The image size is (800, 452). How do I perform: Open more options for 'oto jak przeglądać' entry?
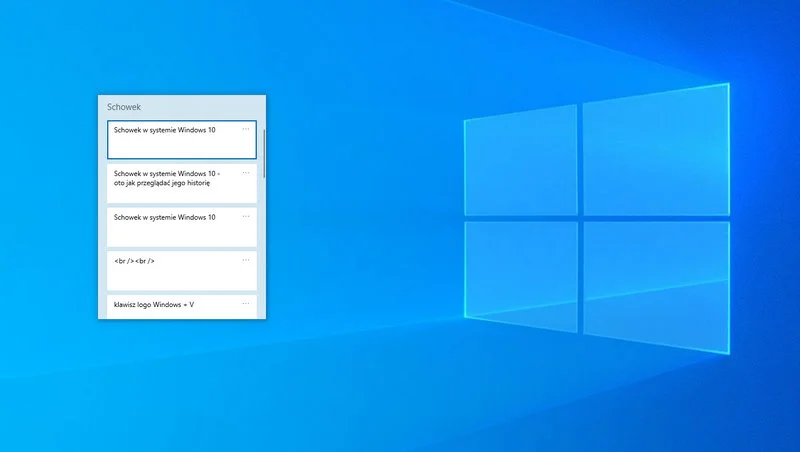[246, 173]
